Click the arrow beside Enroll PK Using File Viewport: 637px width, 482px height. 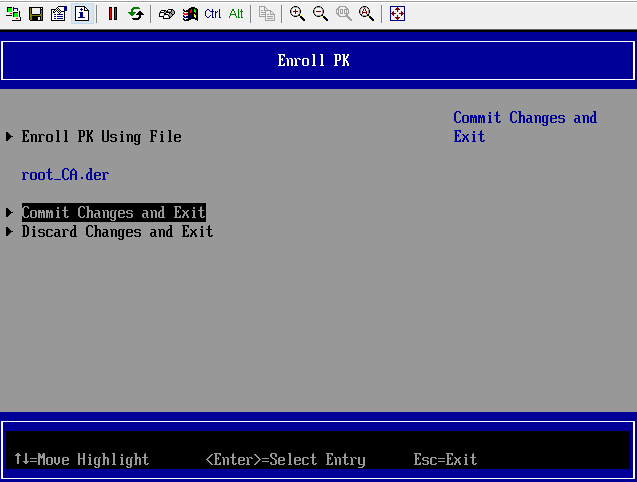pos(10,136)
